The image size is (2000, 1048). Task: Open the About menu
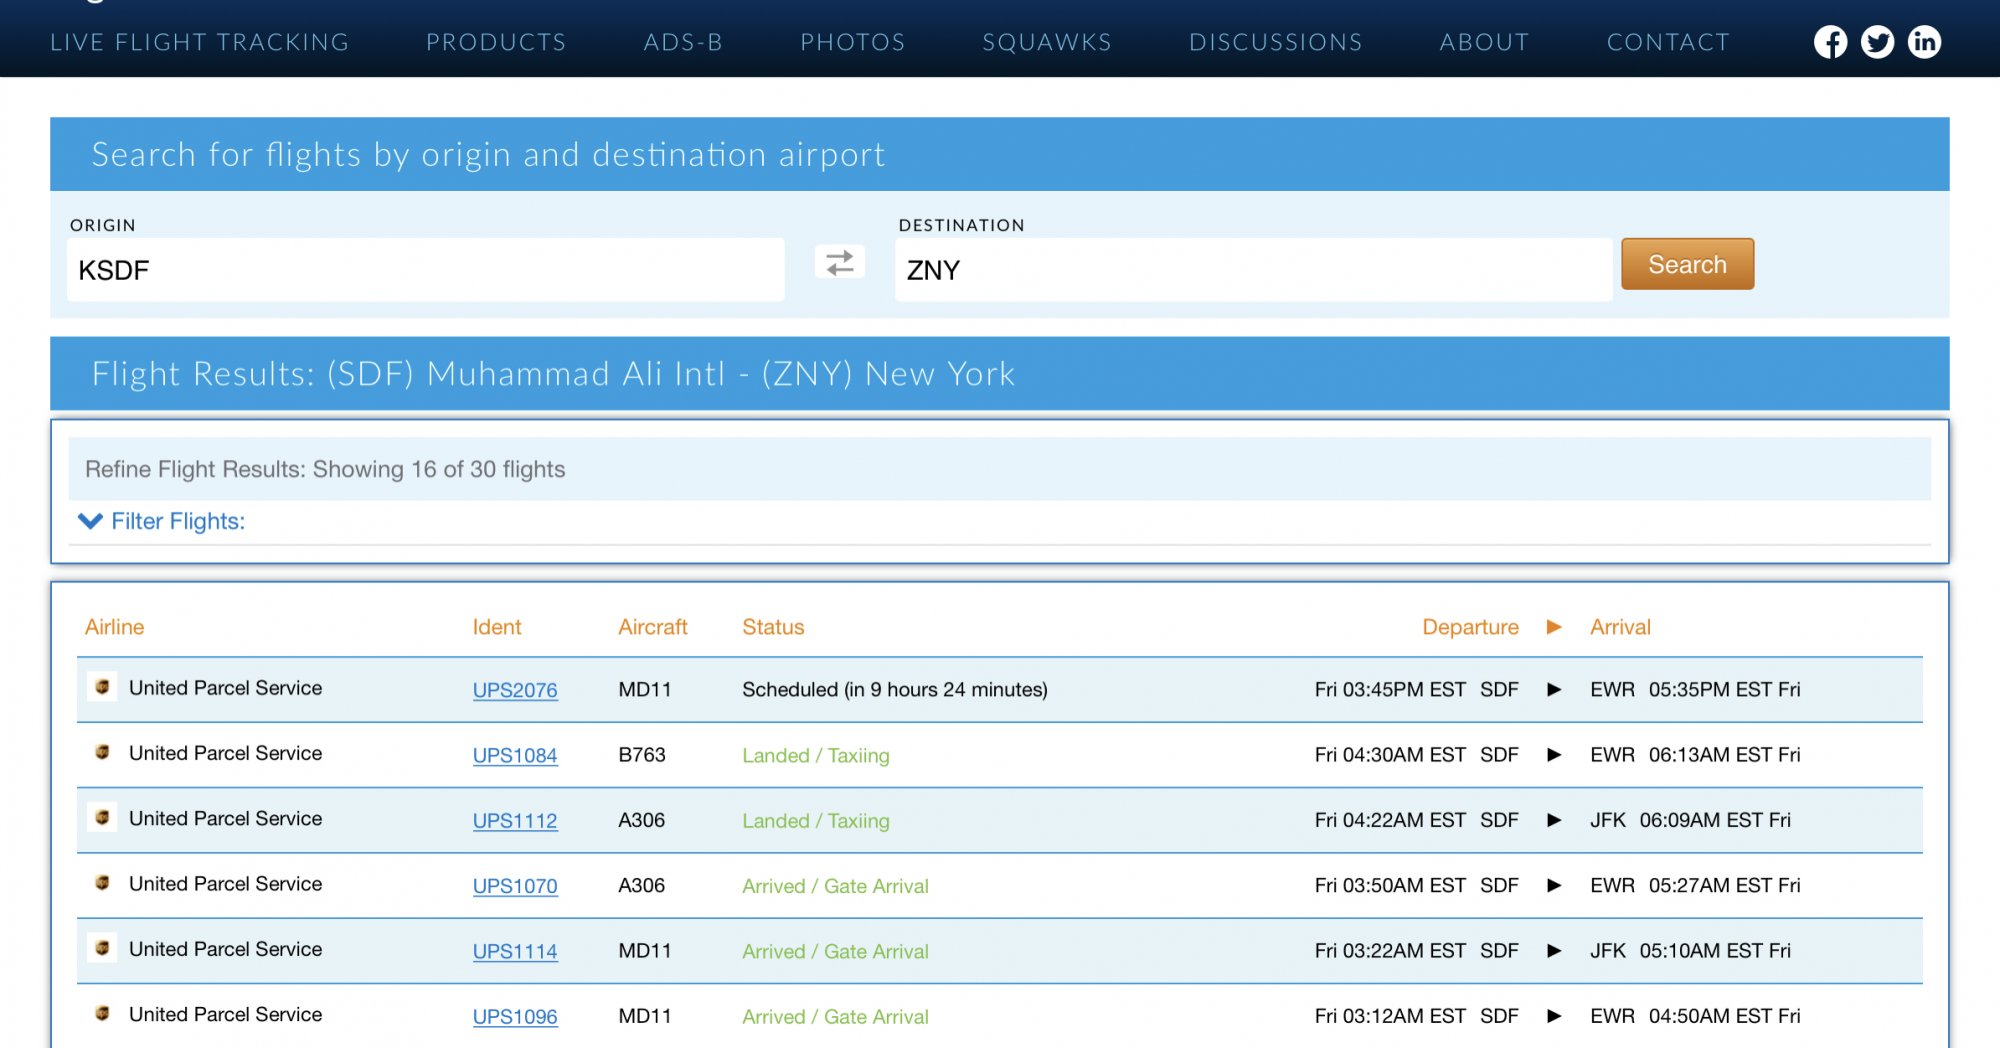(1485, 42)
